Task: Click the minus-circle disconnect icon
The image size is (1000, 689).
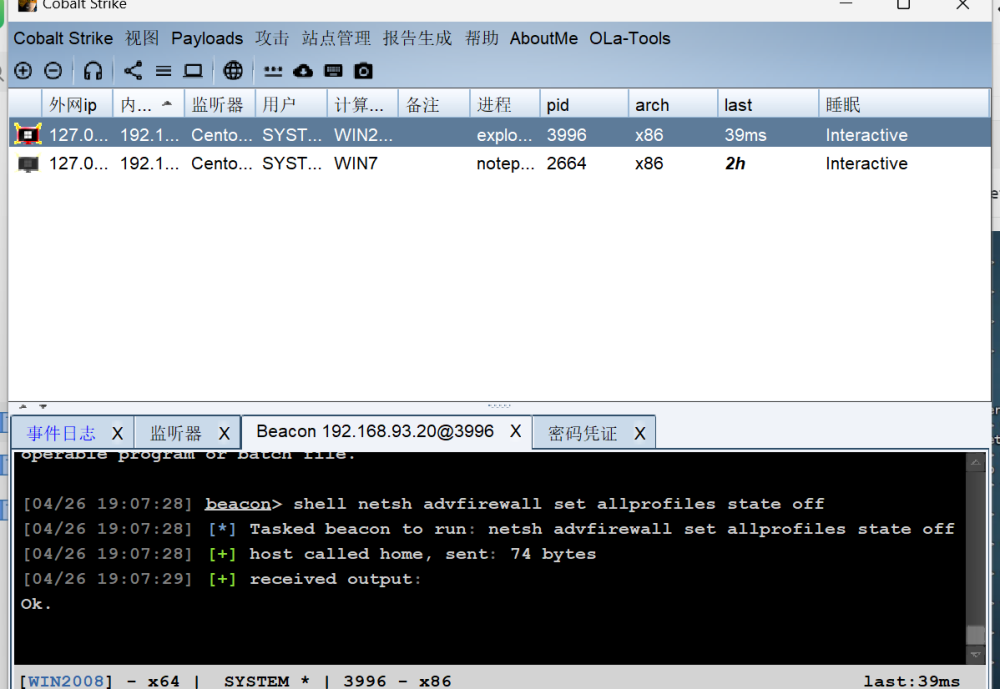Action: (54, 71)
